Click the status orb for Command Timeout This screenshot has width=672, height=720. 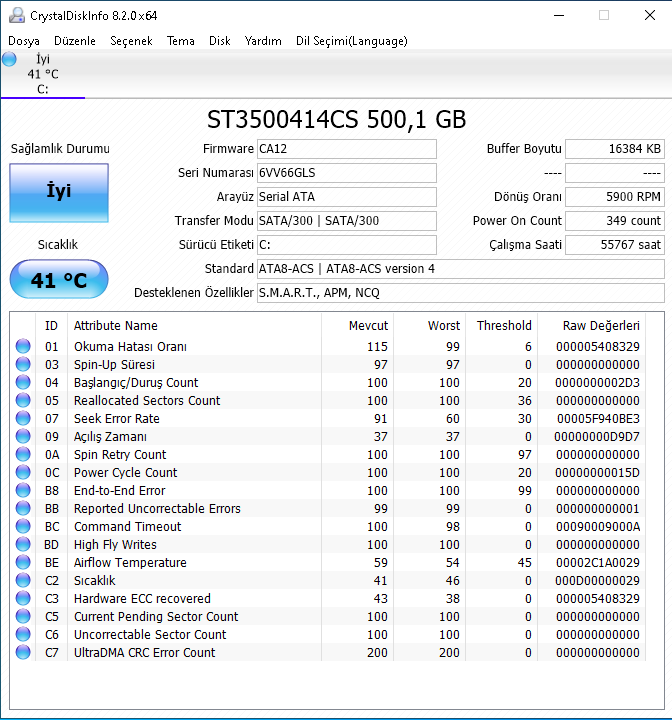(23, 526)
